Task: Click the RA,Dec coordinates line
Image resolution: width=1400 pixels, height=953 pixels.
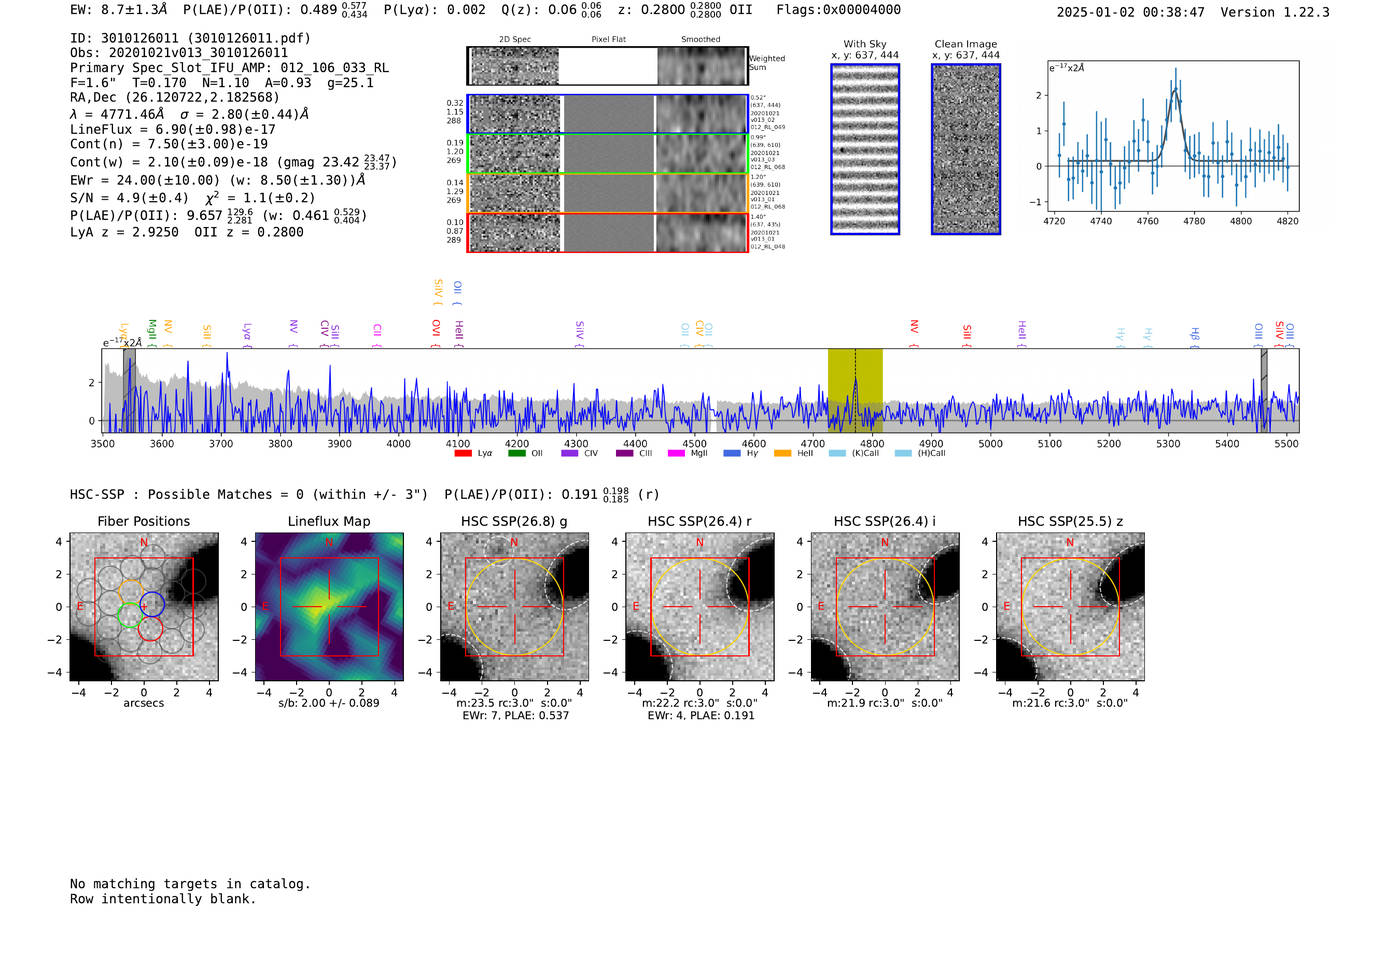Action: 175,97
